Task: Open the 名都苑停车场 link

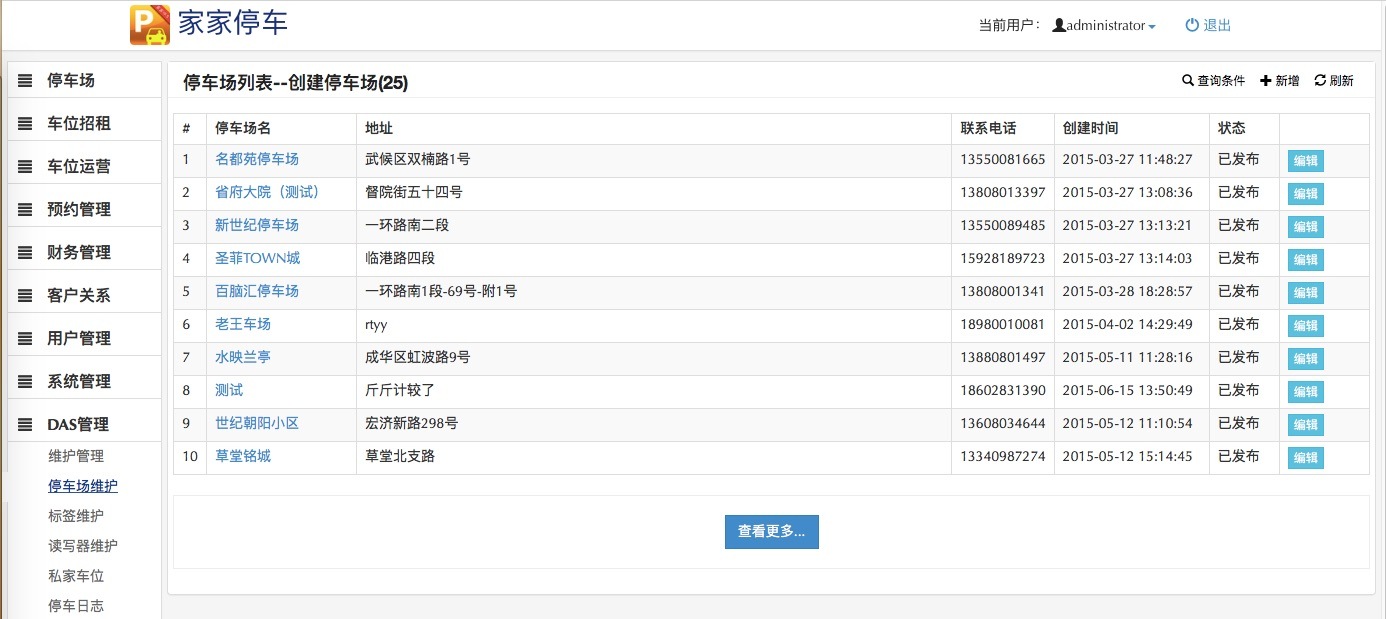Action: [257, 159]
